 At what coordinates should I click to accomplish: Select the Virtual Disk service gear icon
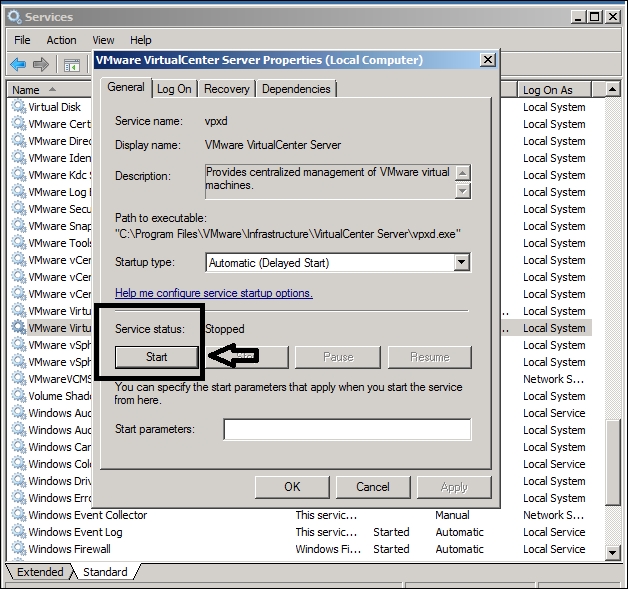click(x=18, y=107)
